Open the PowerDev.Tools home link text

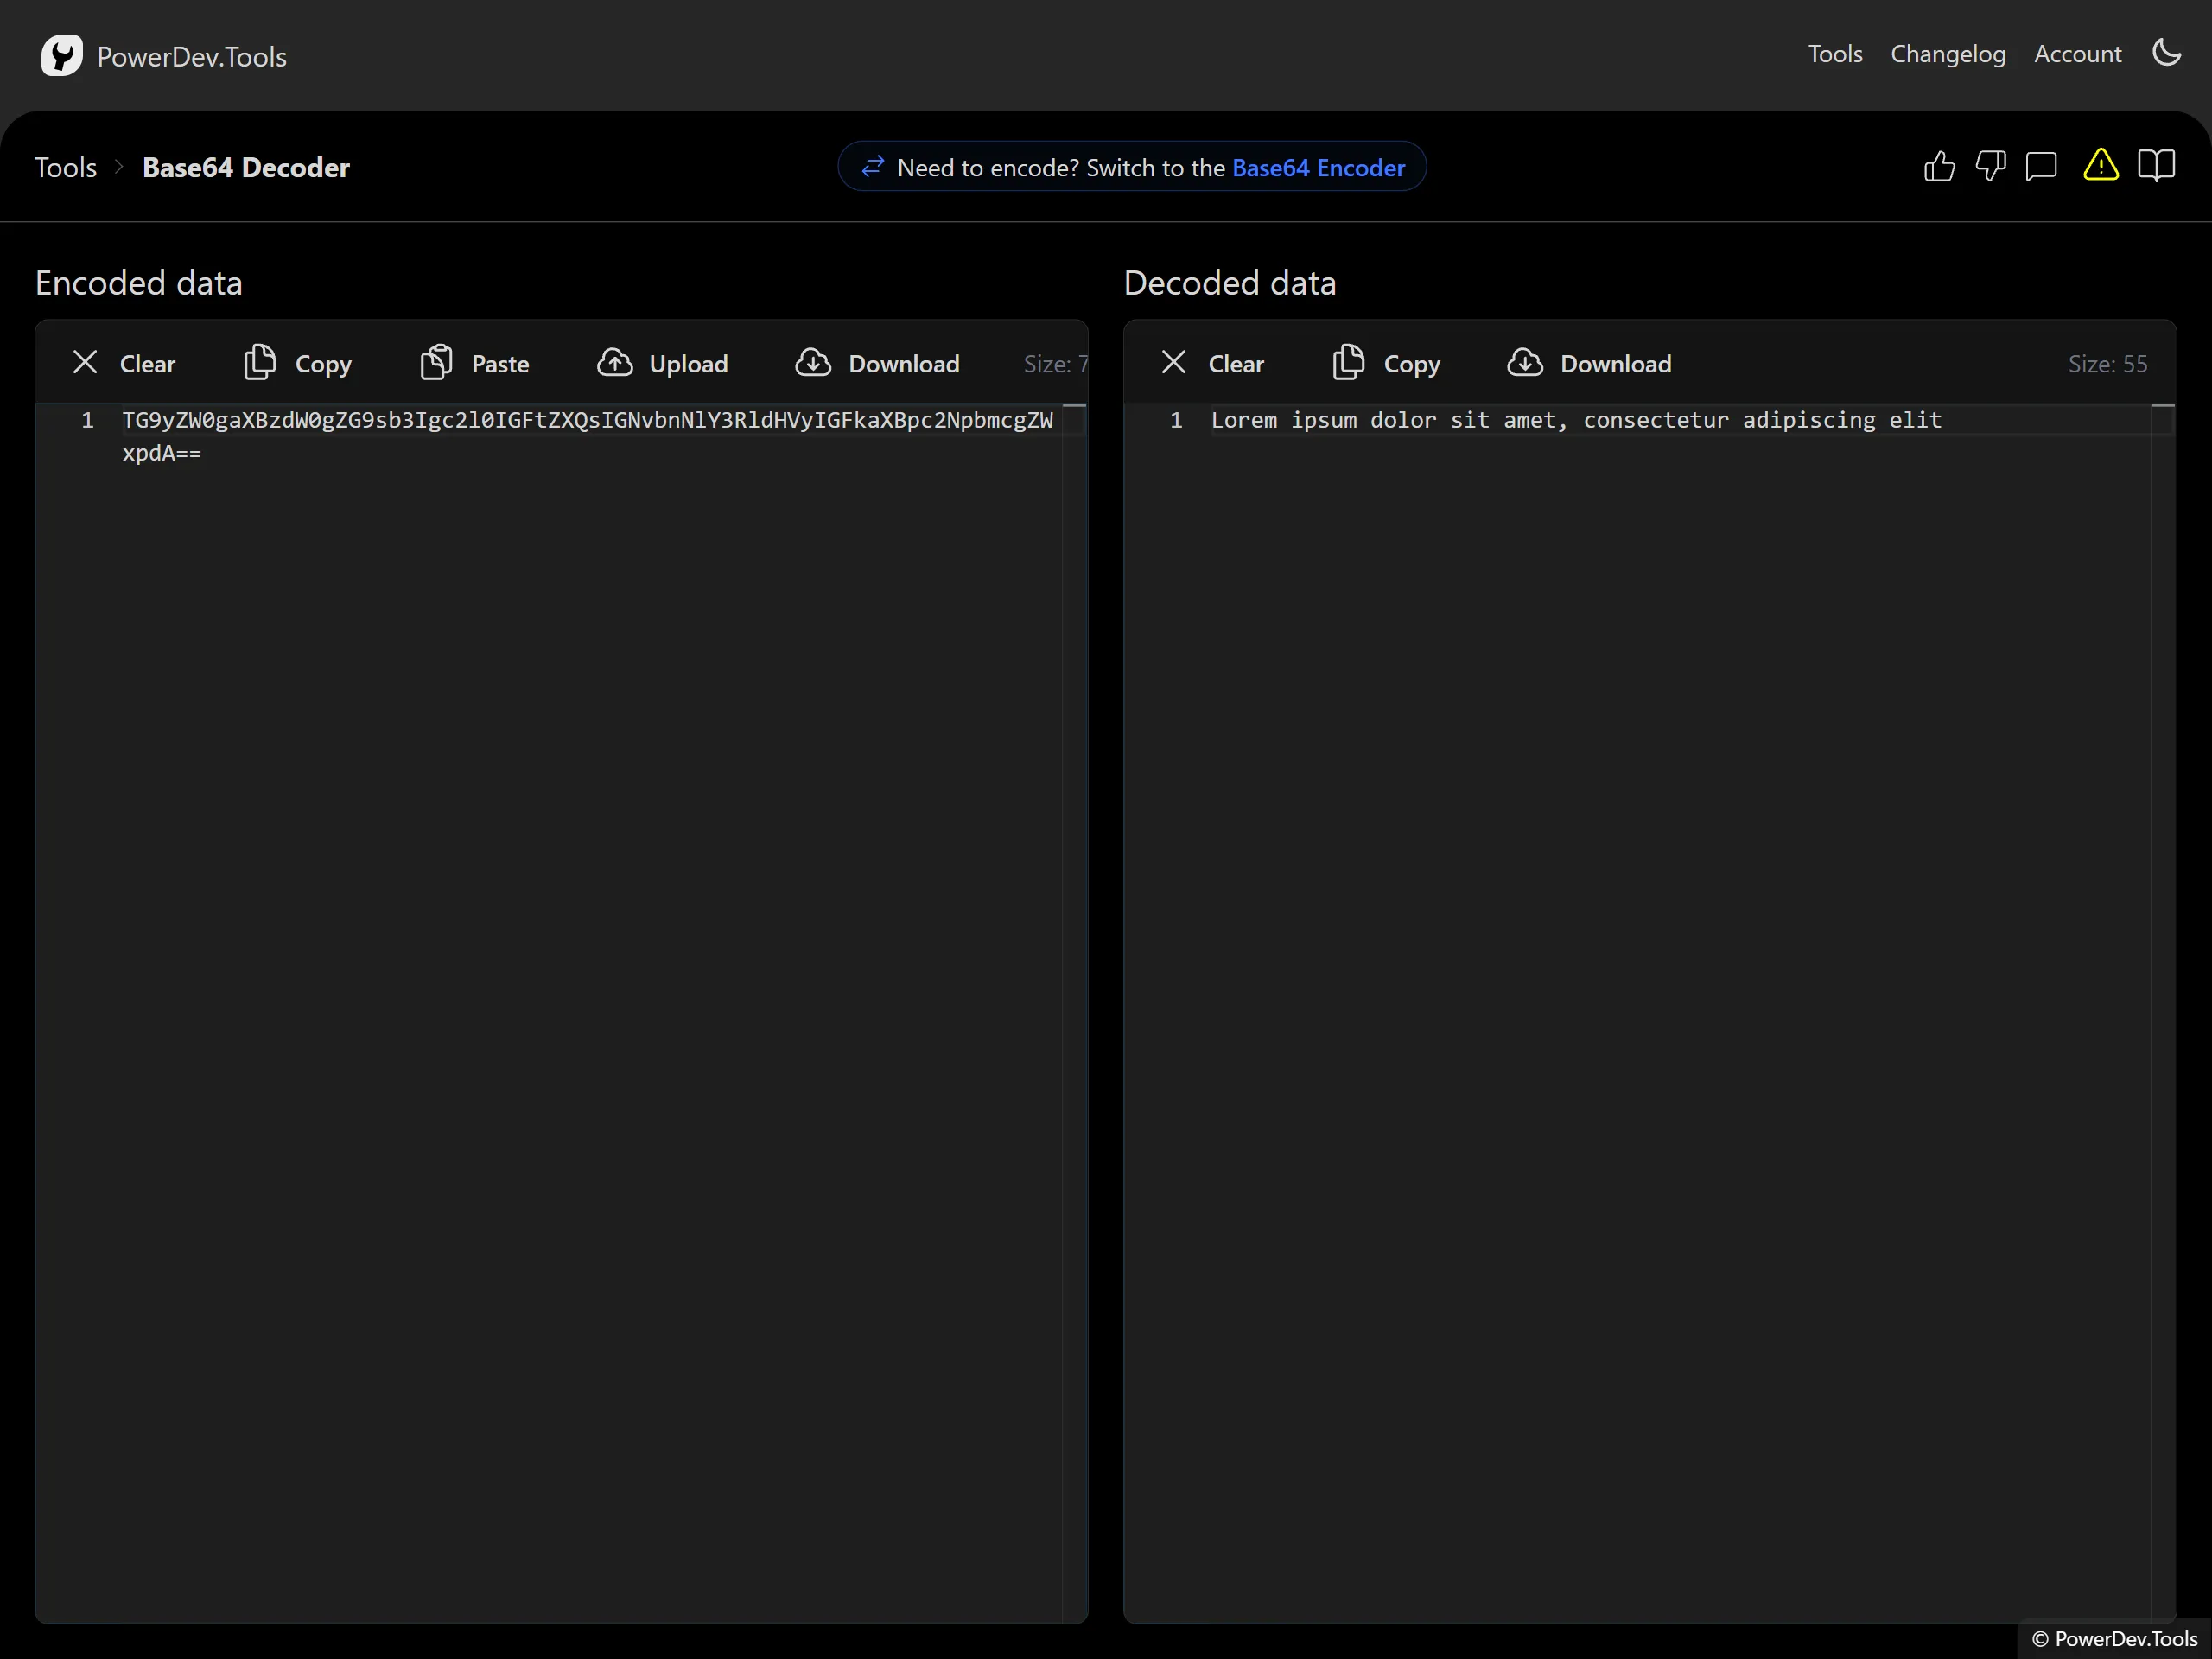tap(191, 57)
